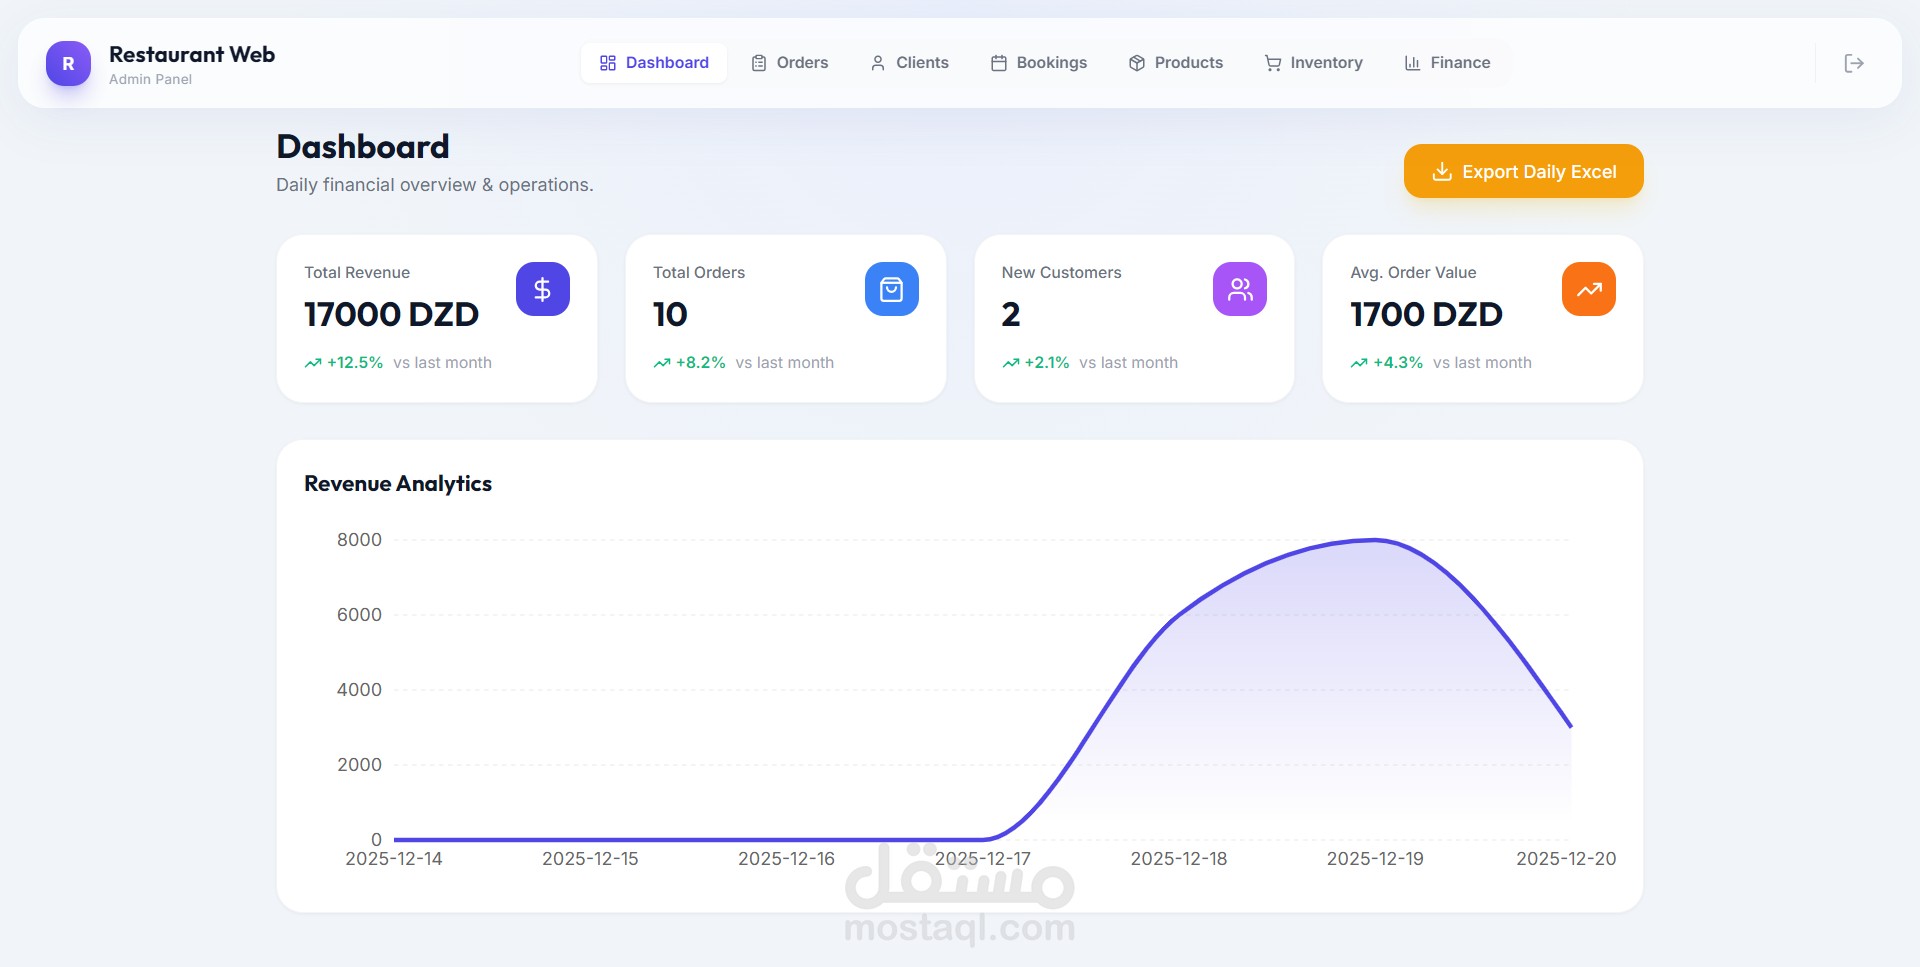The image size is (1920, 967).
Task: Open the Bookings tab
Action: (1038, 63)
